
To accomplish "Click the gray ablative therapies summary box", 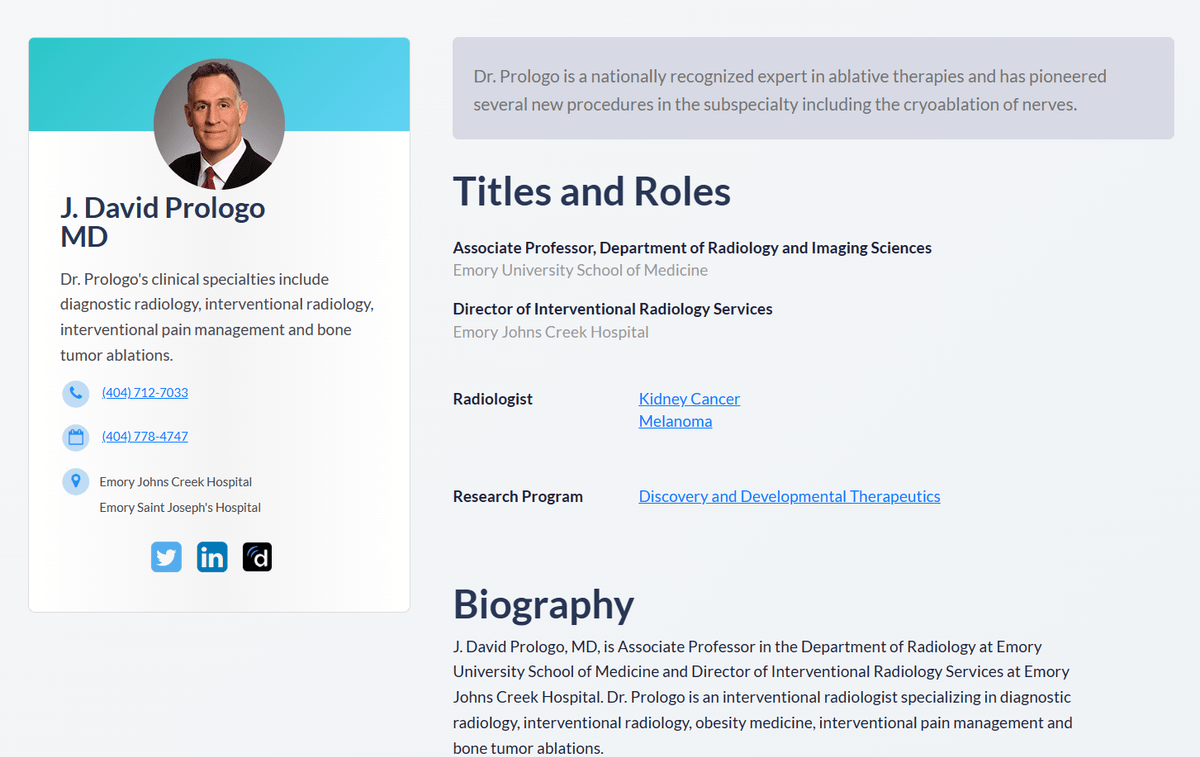I will pos(812,89).
